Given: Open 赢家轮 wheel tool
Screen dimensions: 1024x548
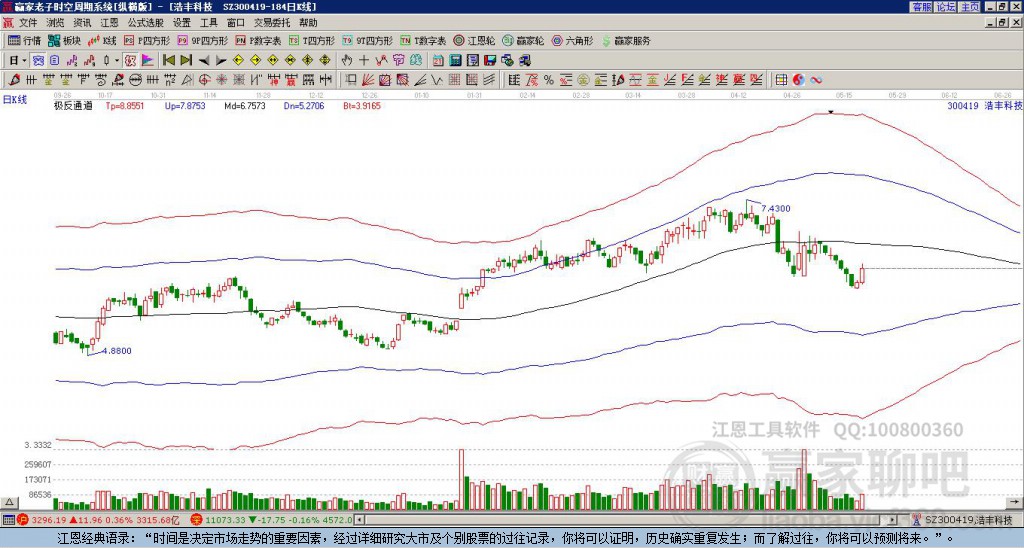Looking at the screenshot, I should (524, 40).
